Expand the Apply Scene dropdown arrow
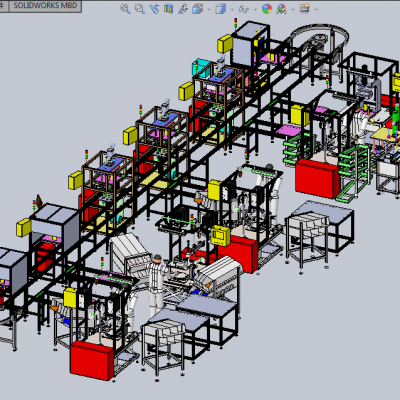 pyautogui.click(x=293, y=9)
